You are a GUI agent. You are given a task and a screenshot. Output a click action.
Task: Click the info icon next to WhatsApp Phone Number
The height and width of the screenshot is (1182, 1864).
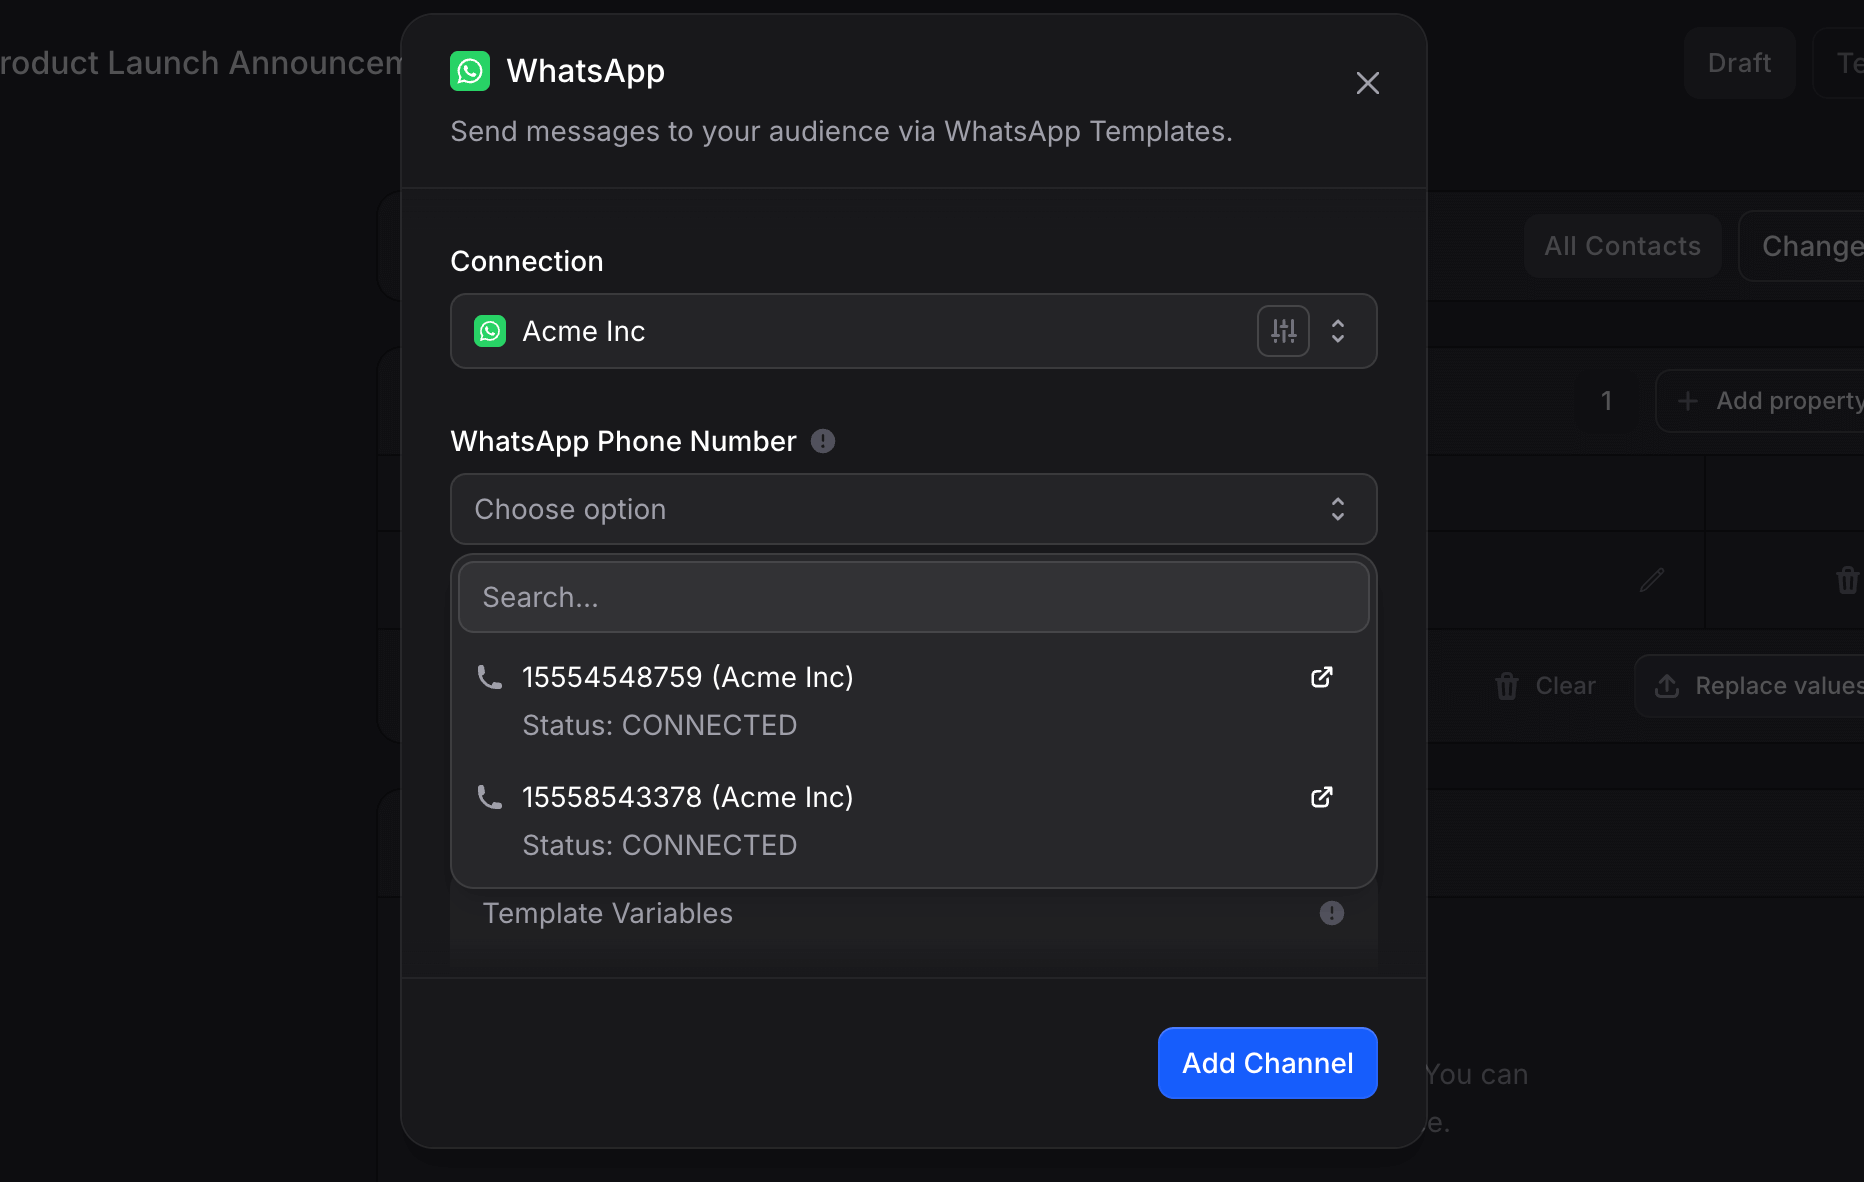click(823, 441)
